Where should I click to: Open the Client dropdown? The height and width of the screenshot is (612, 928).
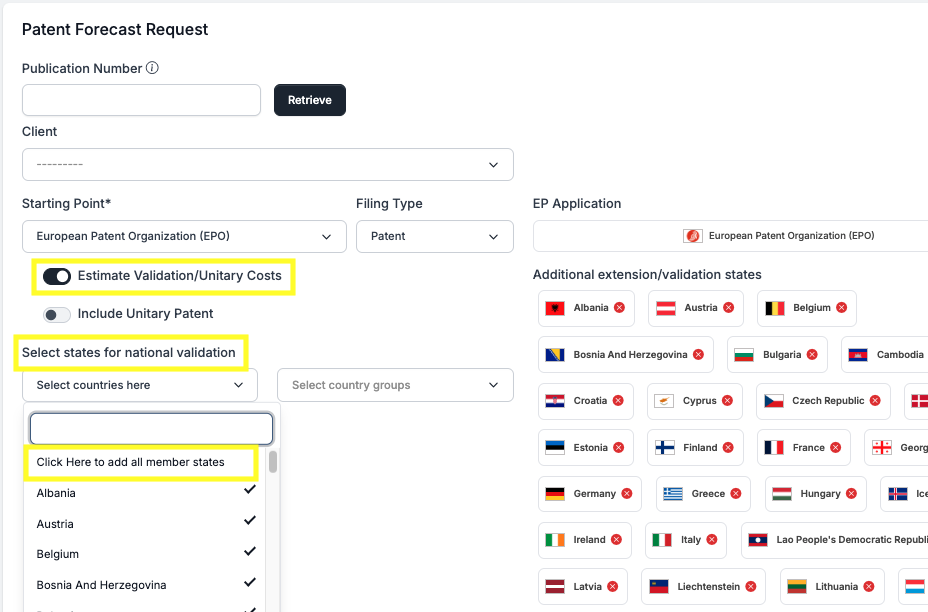coord(267,164)
